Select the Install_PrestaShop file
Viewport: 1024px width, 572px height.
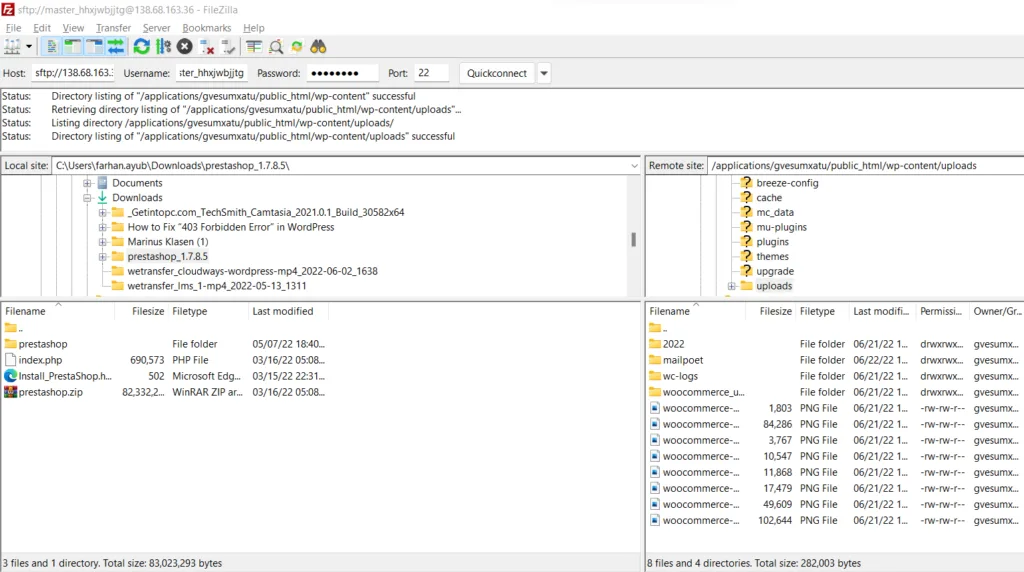165,376
